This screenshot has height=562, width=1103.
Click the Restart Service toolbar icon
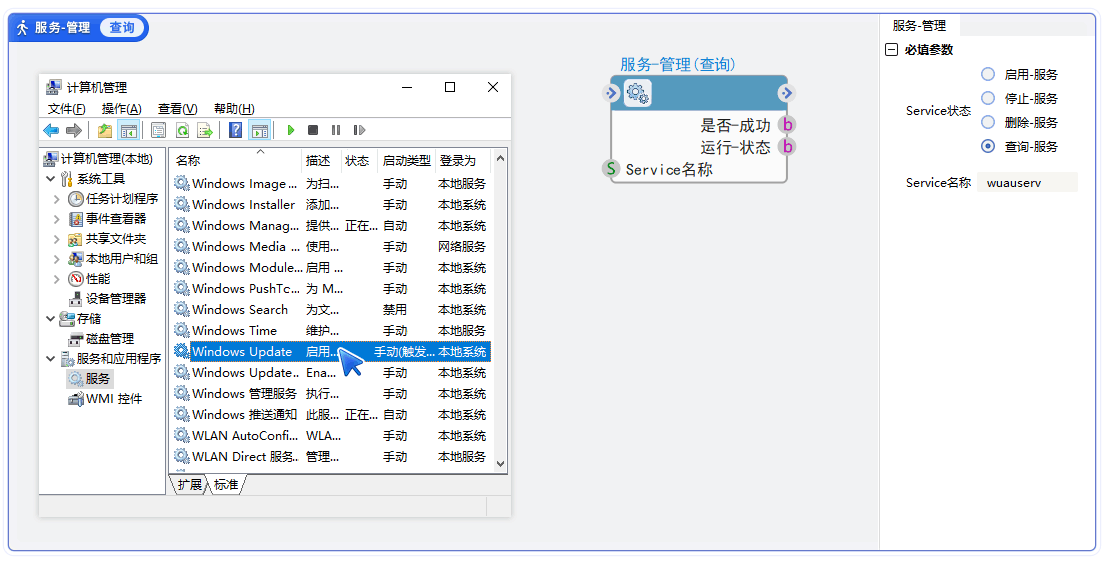tap(358, 130)
